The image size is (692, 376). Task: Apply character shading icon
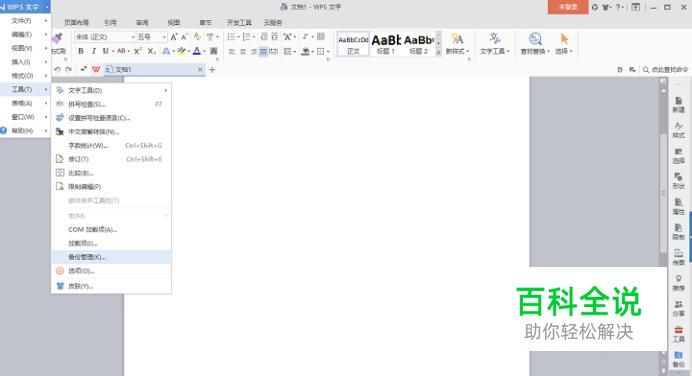(x=214, y=51)
